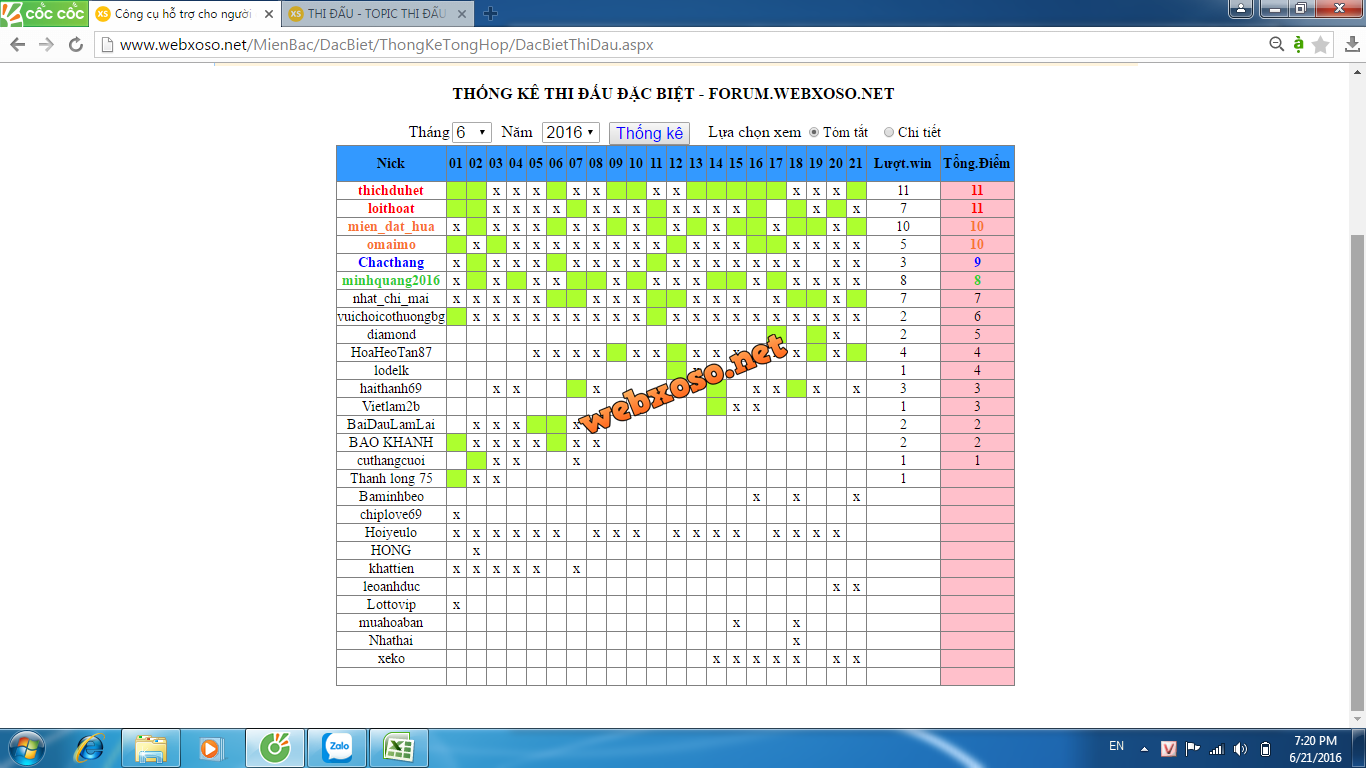The height and width of the screenshot is (768, 1366).
Task: Open the browser downloads icon
Action: (1350, 45)
